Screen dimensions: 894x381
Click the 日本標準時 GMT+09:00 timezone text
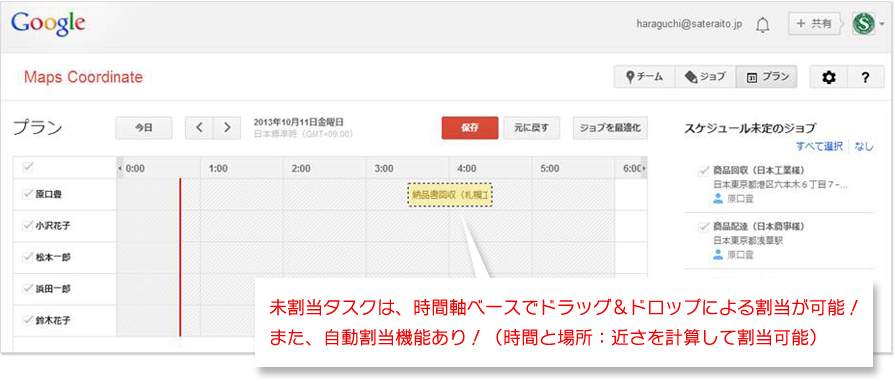click(304, 135)
